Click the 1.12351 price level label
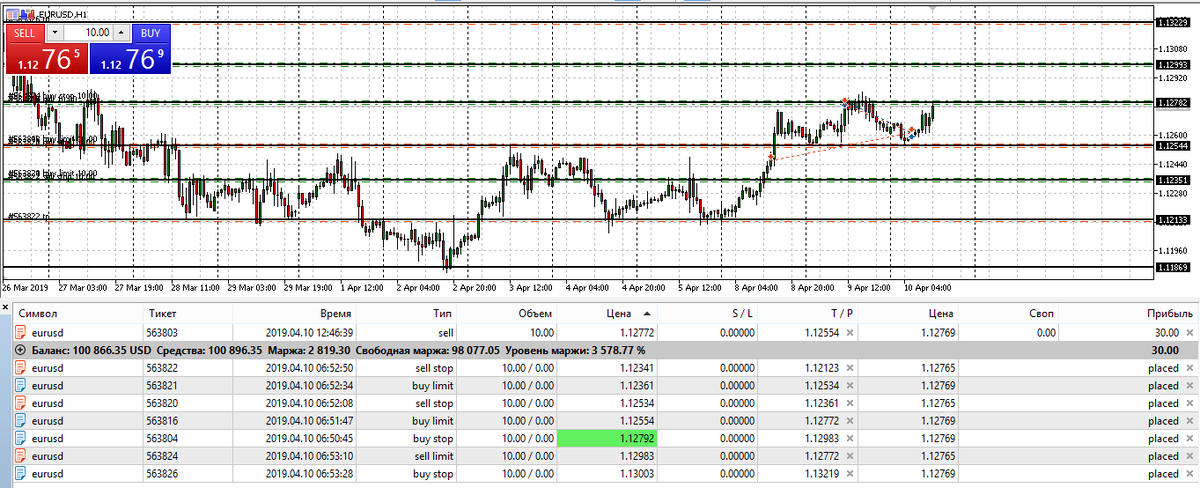The height and width of the screenshot is (488, 1200). (1171, 180)
